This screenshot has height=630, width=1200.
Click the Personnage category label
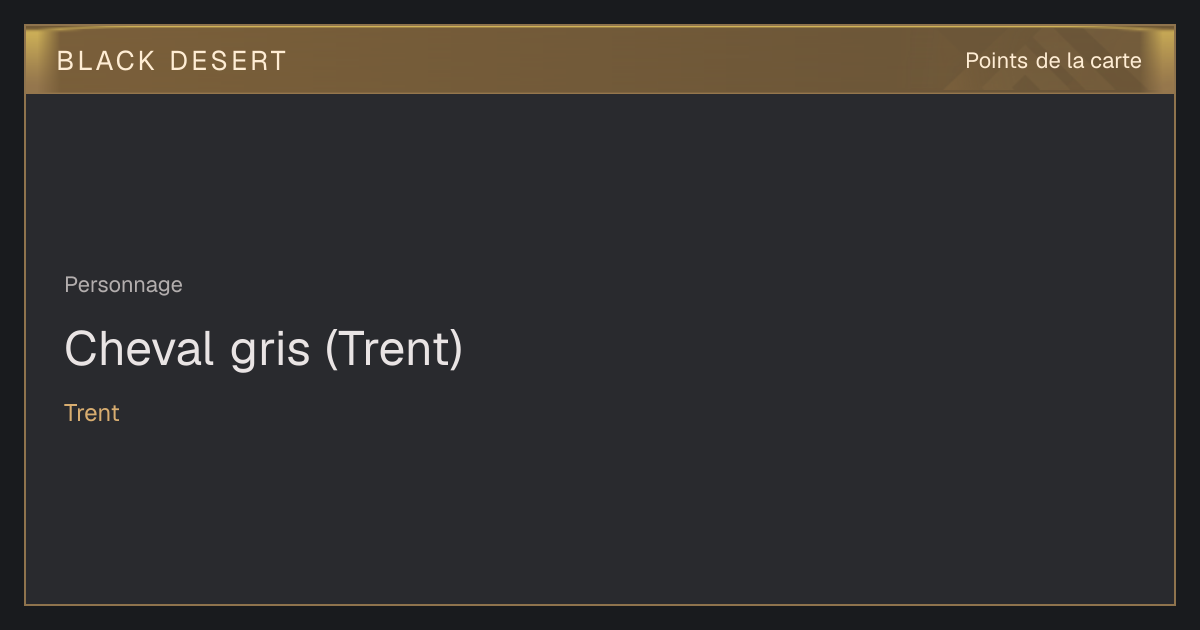[123, 285]
